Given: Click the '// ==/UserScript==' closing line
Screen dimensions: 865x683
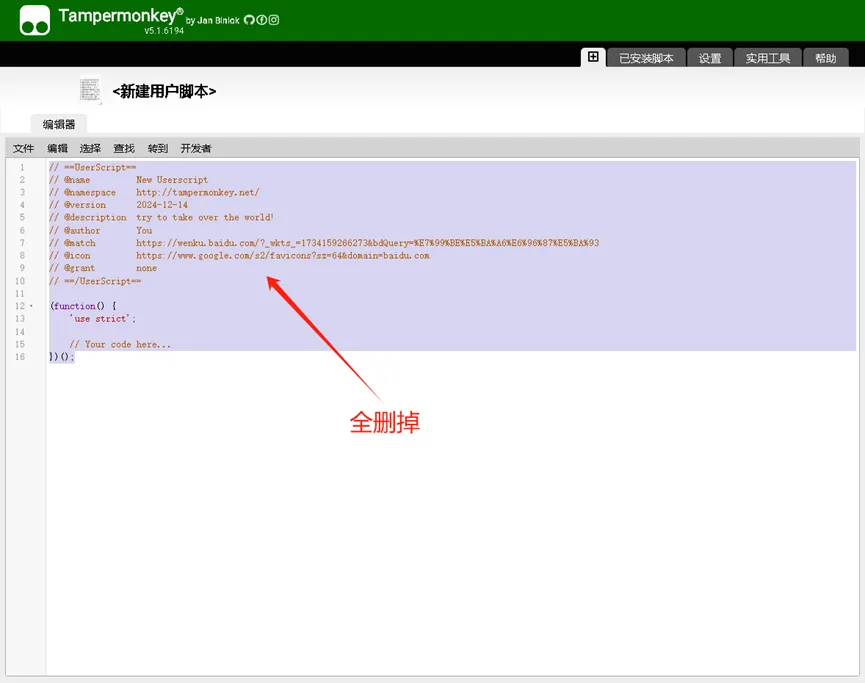Looking at the screenshot, I should pyautogui.click(x=95, y=281).
